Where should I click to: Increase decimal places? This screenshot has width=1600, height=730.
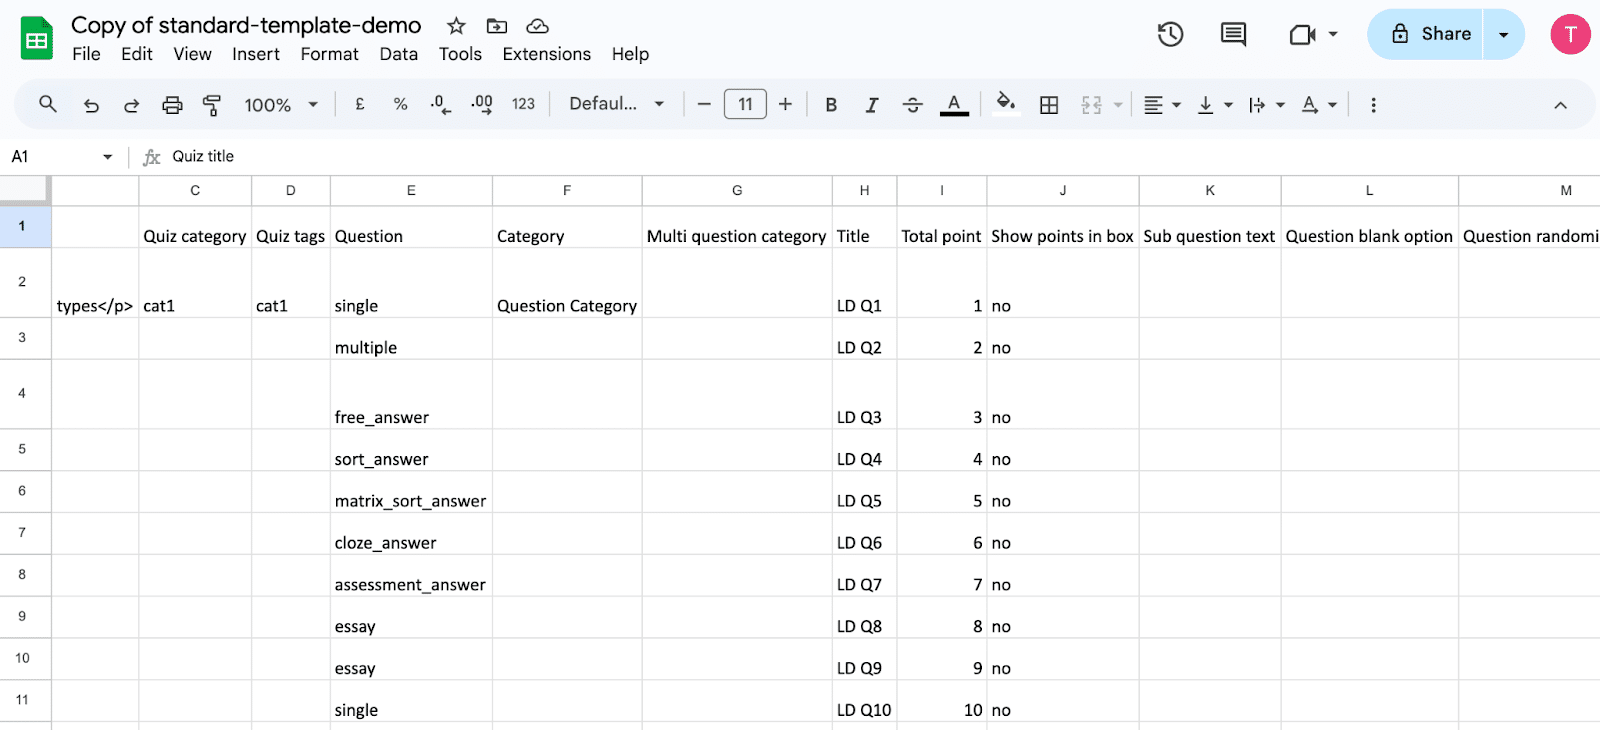pos(482,104)
